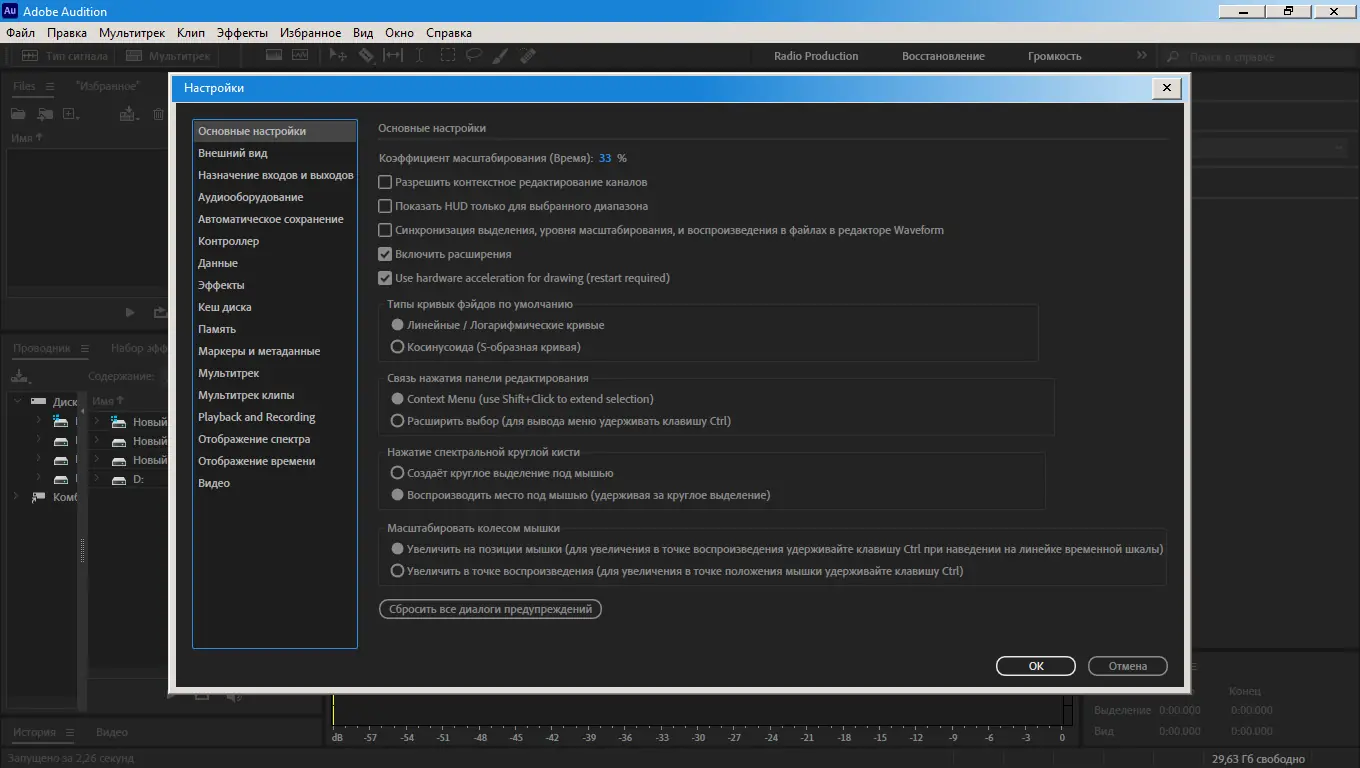Click the search magnifier icon in help field
1360x768 pixels.
(1174, 57)
